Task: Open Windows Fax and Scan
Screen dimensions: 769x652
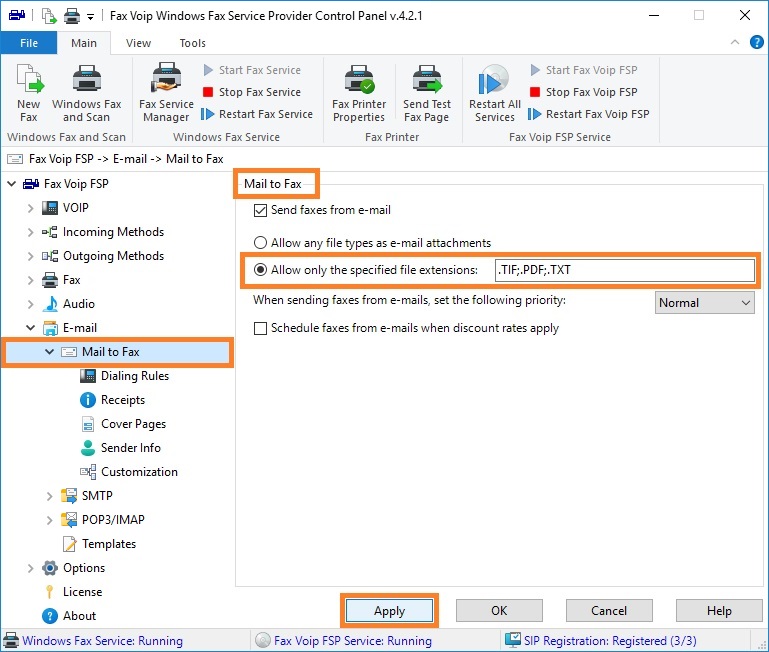Action: pos(86,93)
